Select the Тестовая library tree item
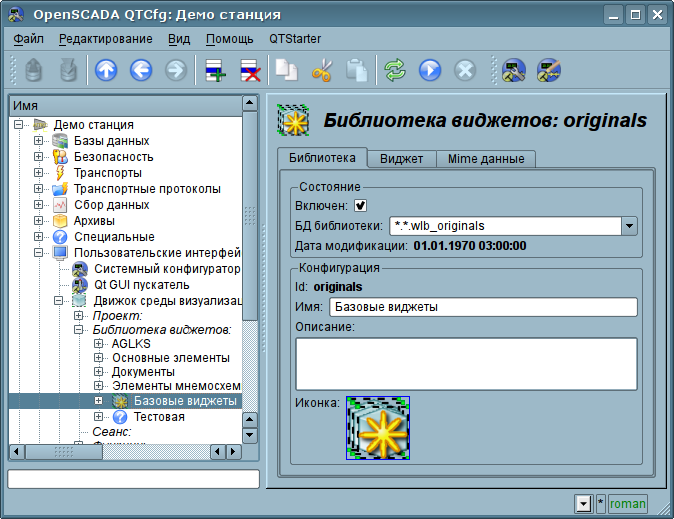This screenshot has height=519, width=674. [159, 417]
